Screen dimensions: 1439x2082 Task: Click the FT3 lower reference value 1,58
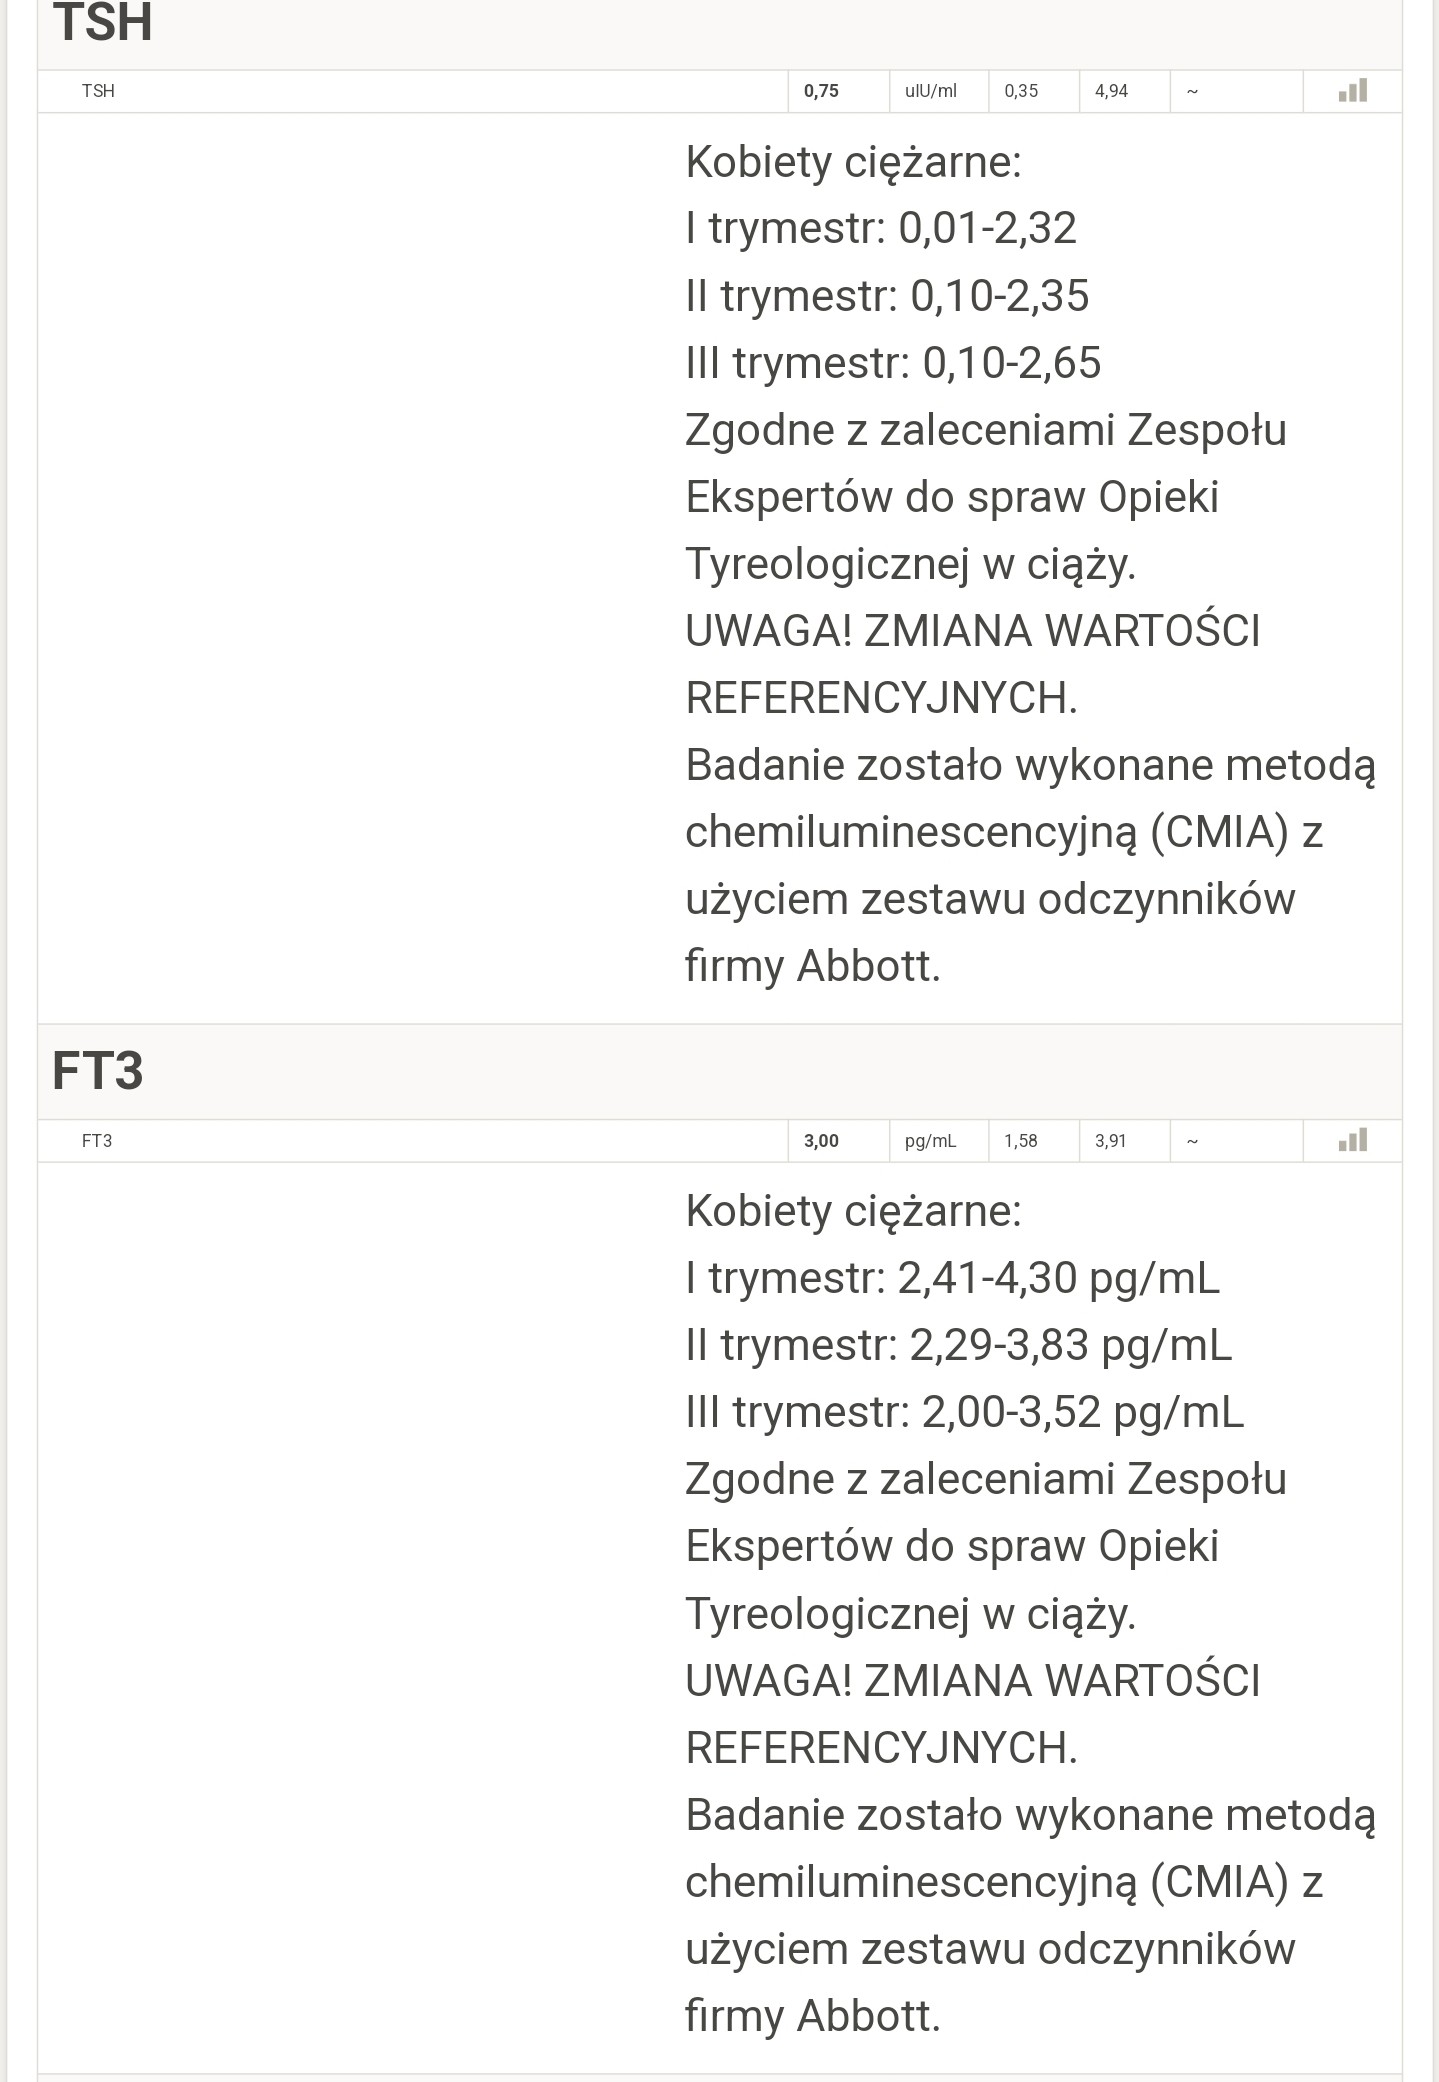click(1021, 1141)
